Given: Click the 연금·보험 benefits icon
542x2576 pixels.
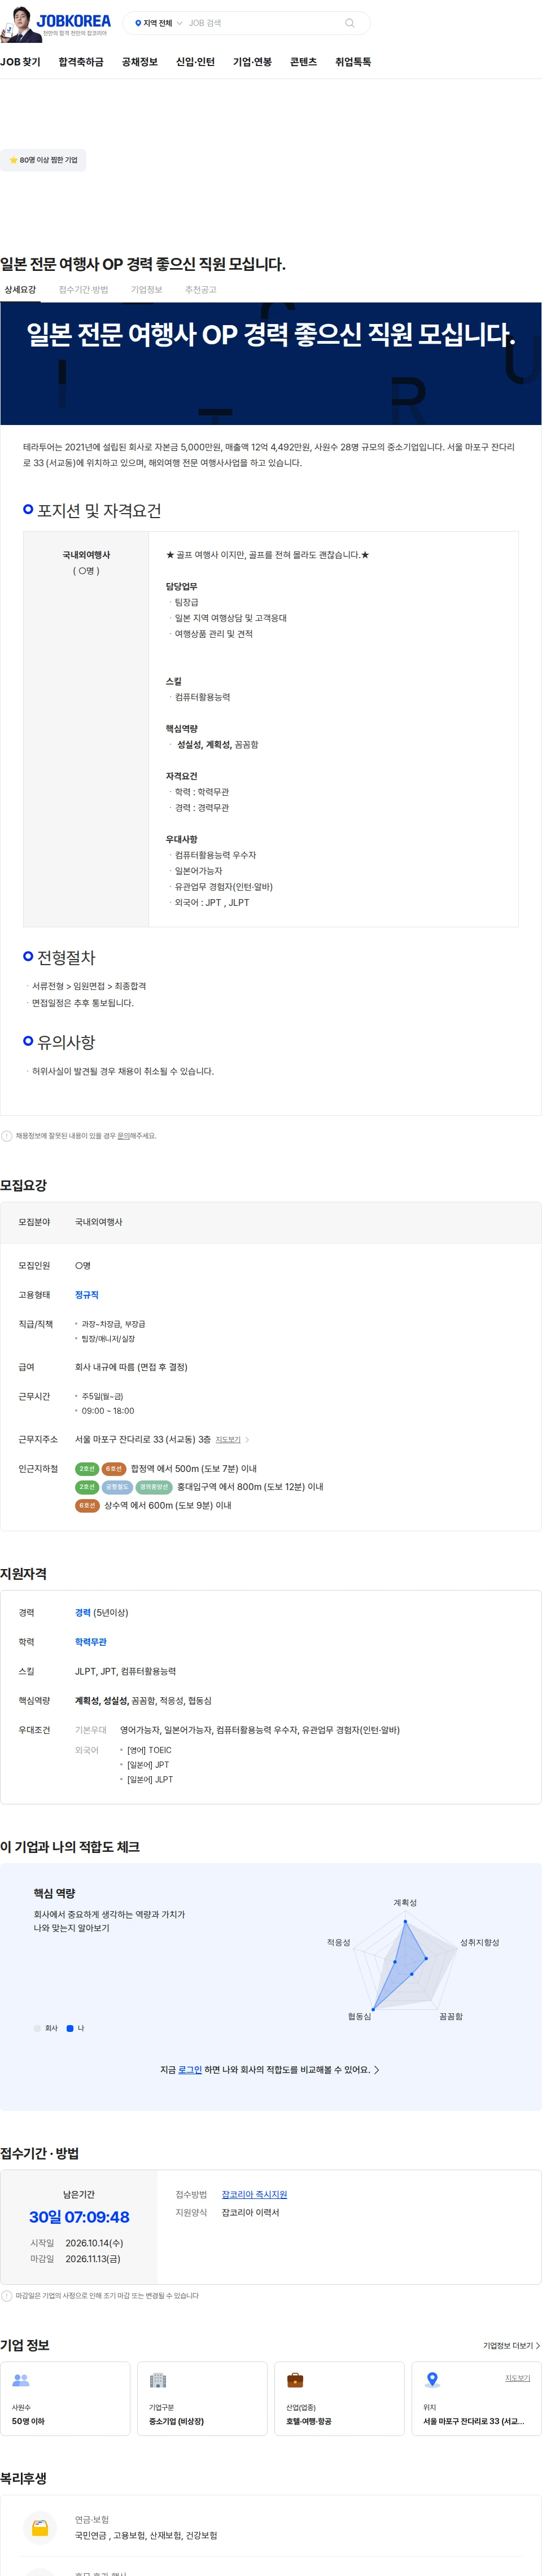Looking at the screenshot, I should pyautogui.click(x=40, y=2528).
